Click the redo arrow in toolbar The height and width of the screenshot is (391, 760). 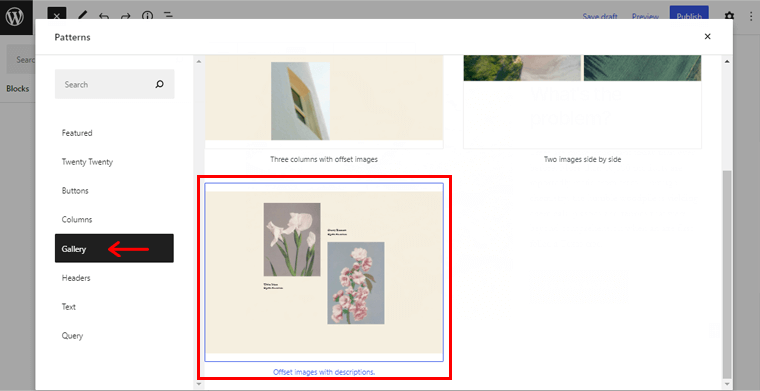pos(126,16)
